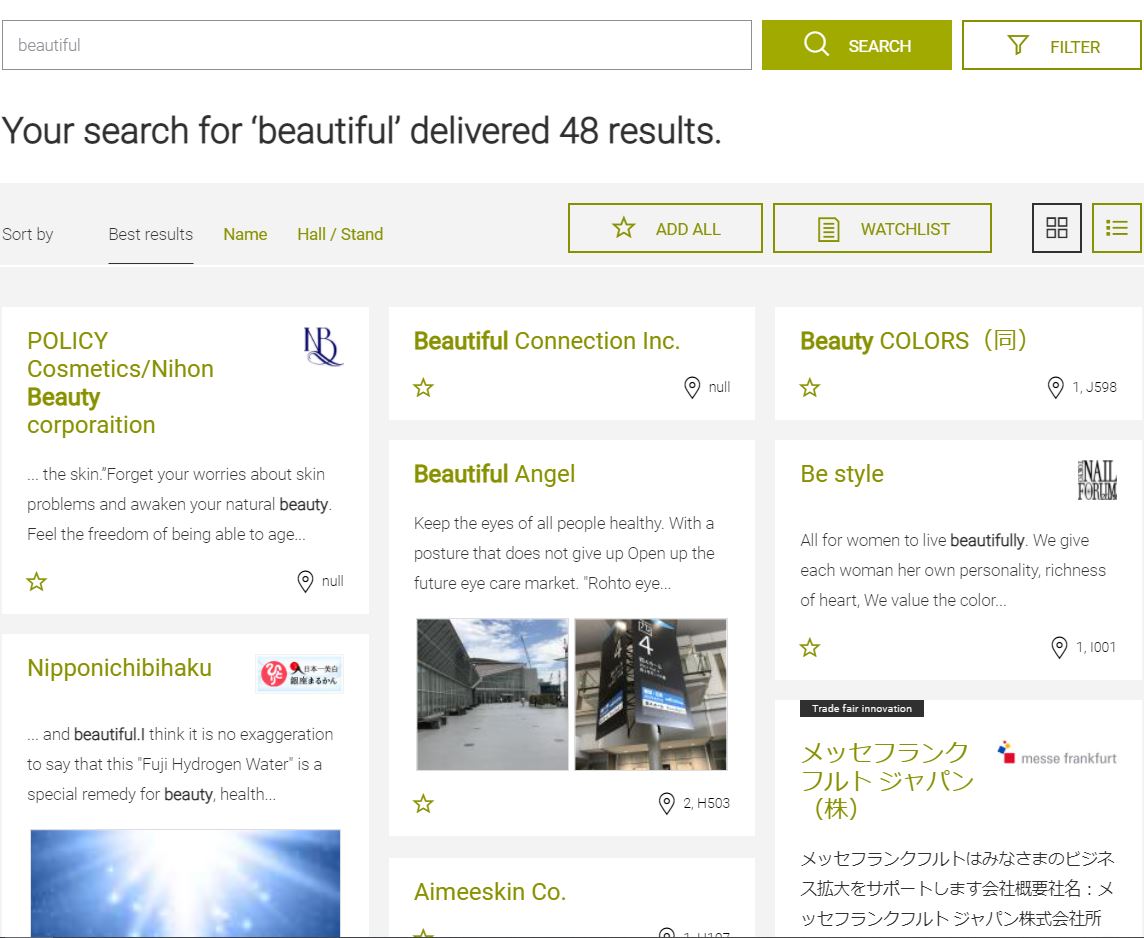The width and height of the screenshot is (1144, 938).
Task: Click the 'Trade fair innovation' badge
Action: (x=862, y=708)
